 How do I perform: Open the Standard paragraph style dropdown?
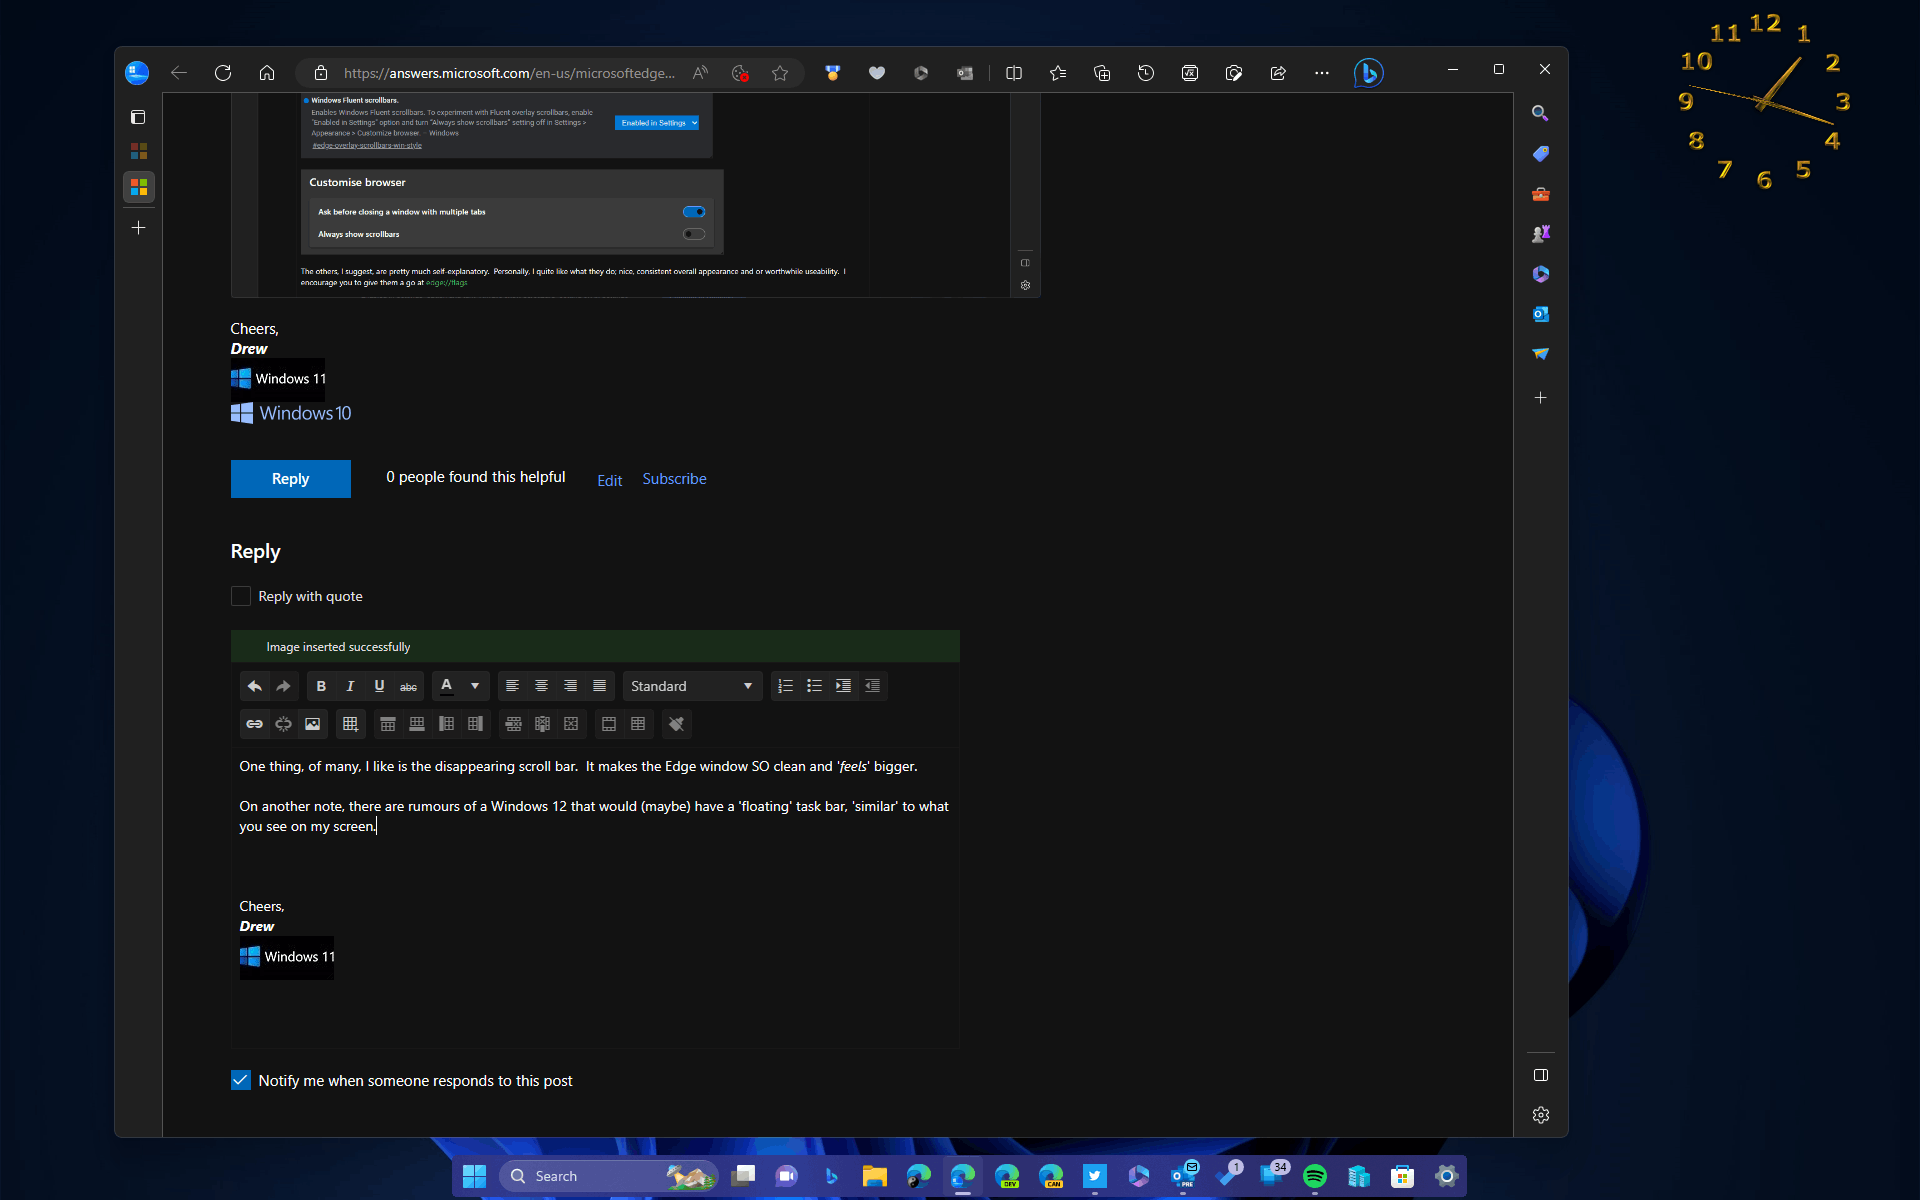point(692,686)
